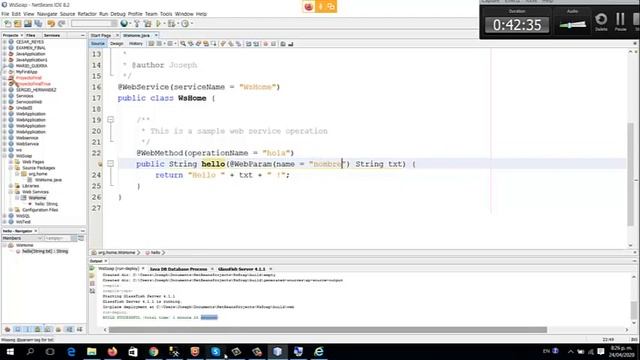Toggle code fold at line 19 comment
Viewport: 640px width, 360px height.
[x=110, y=120]
